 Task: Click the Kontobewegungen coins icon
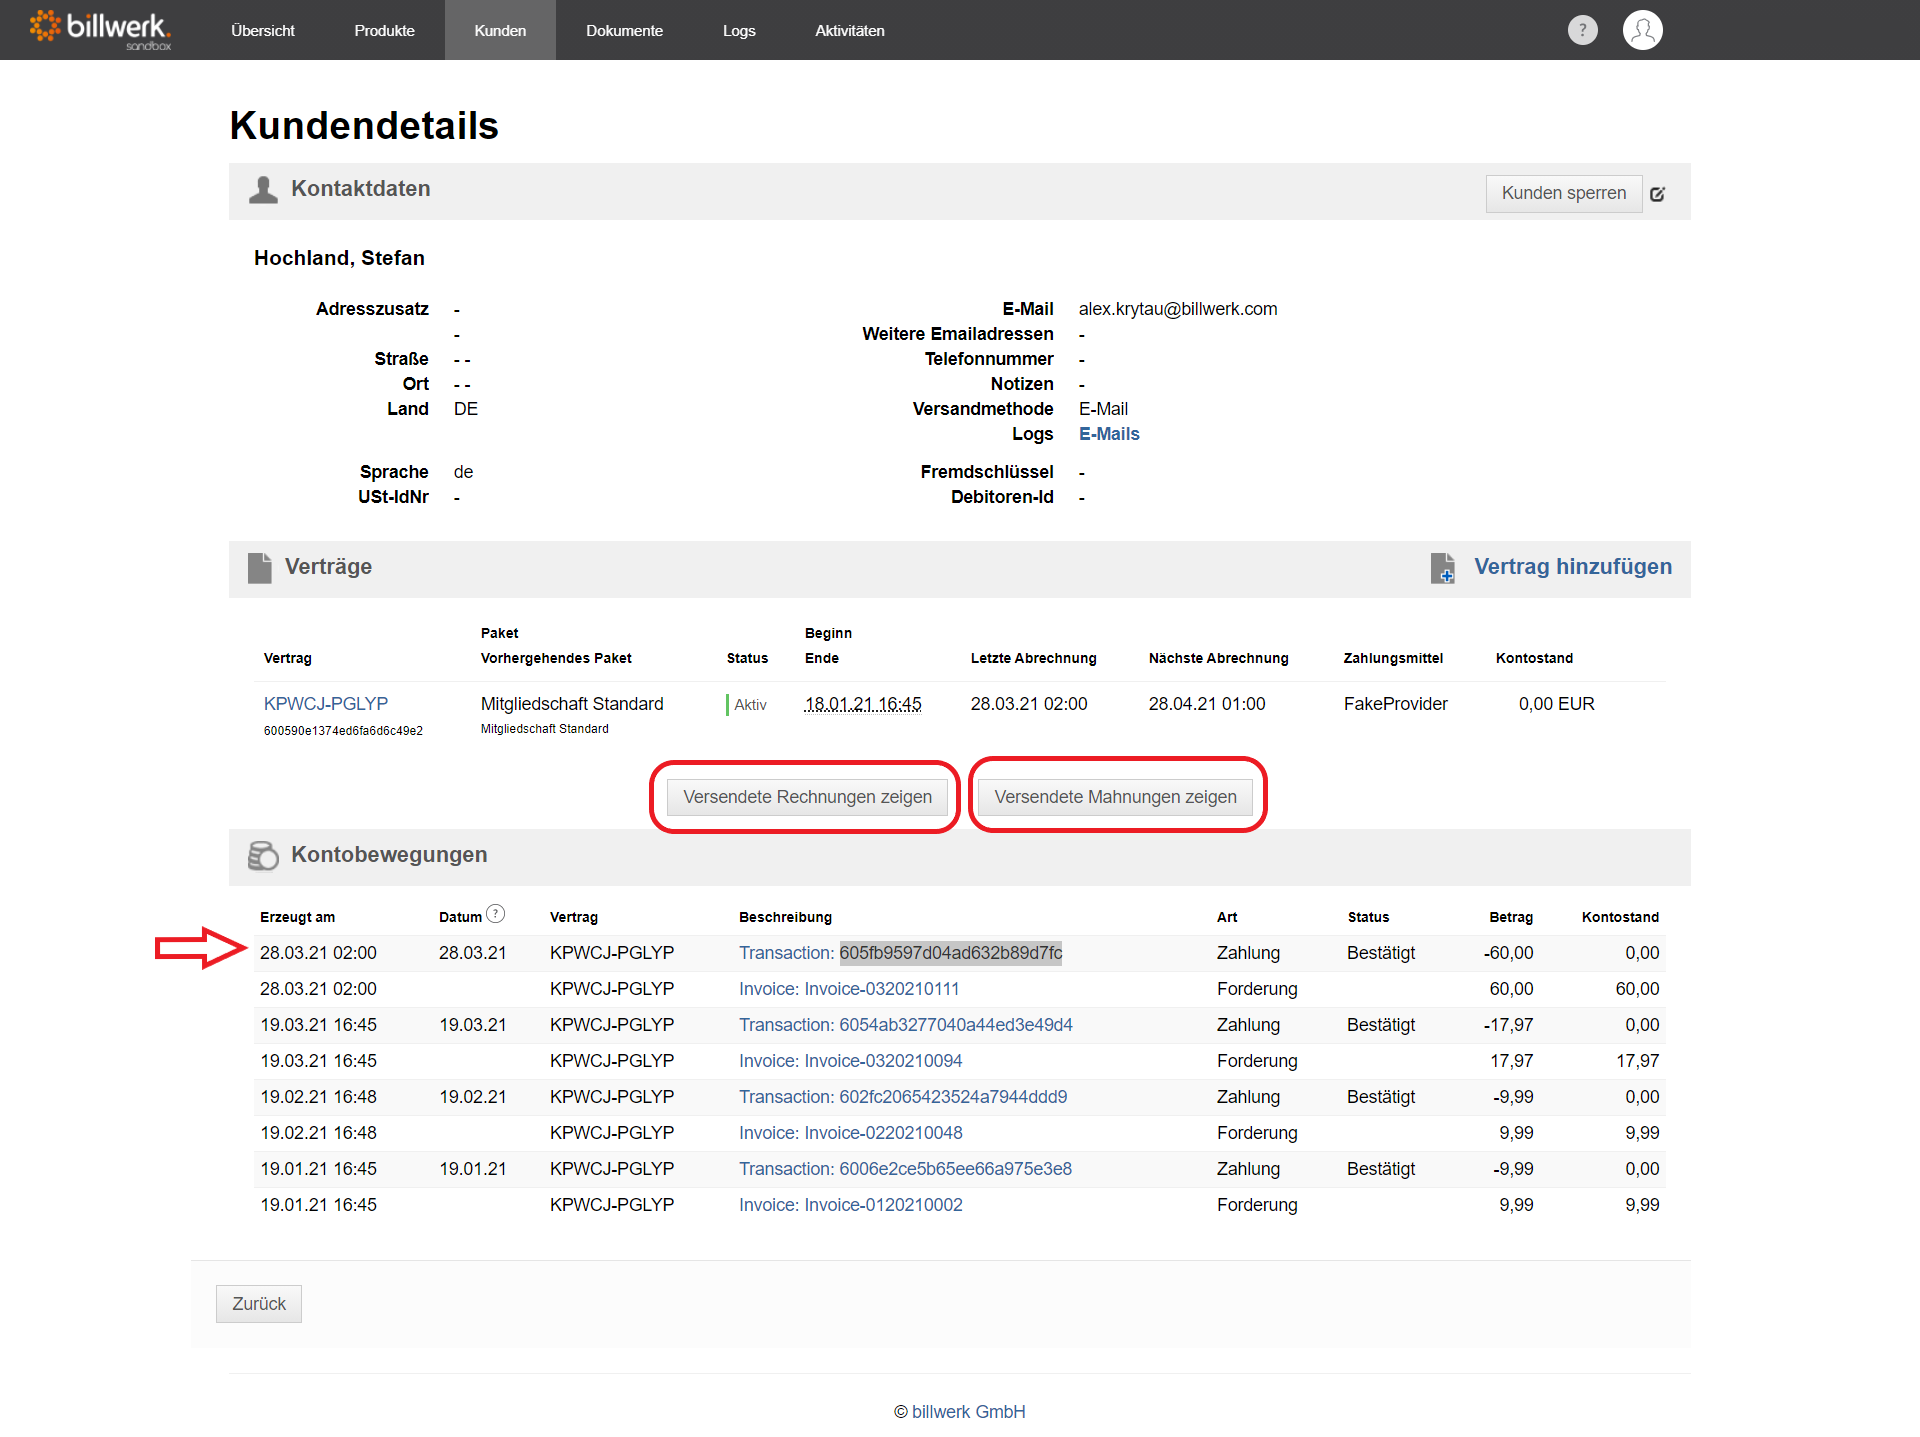(x=263, y=856)
